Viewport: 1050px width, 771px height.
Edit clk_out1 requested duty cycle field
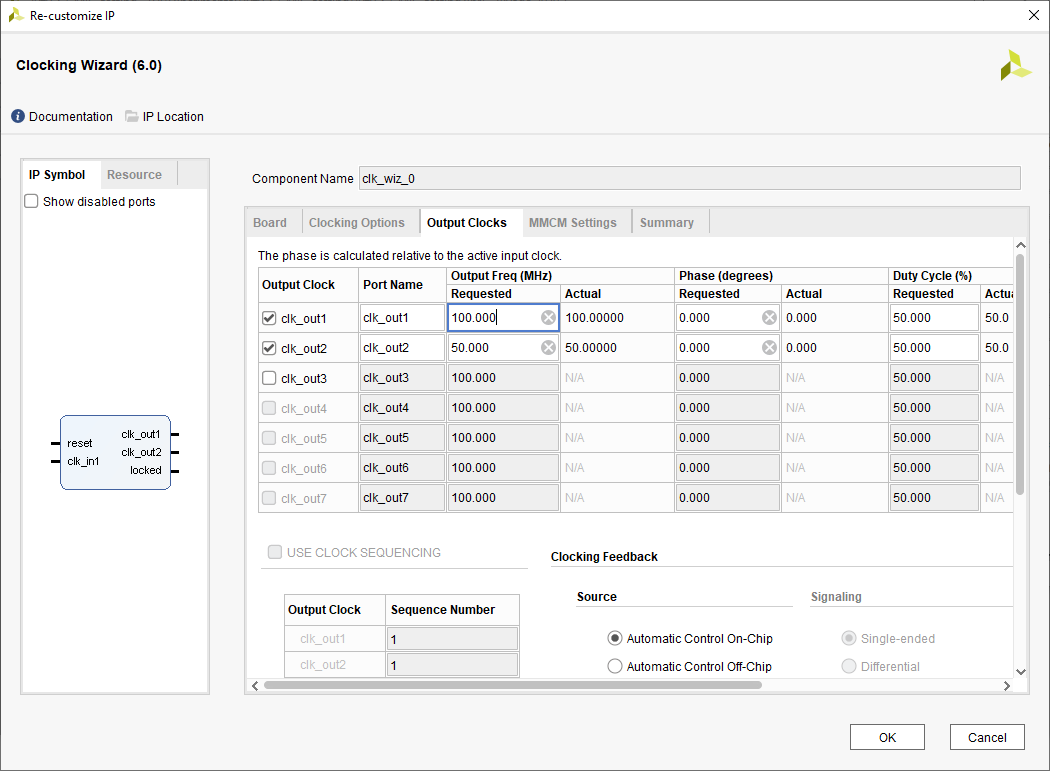[934, 318]
